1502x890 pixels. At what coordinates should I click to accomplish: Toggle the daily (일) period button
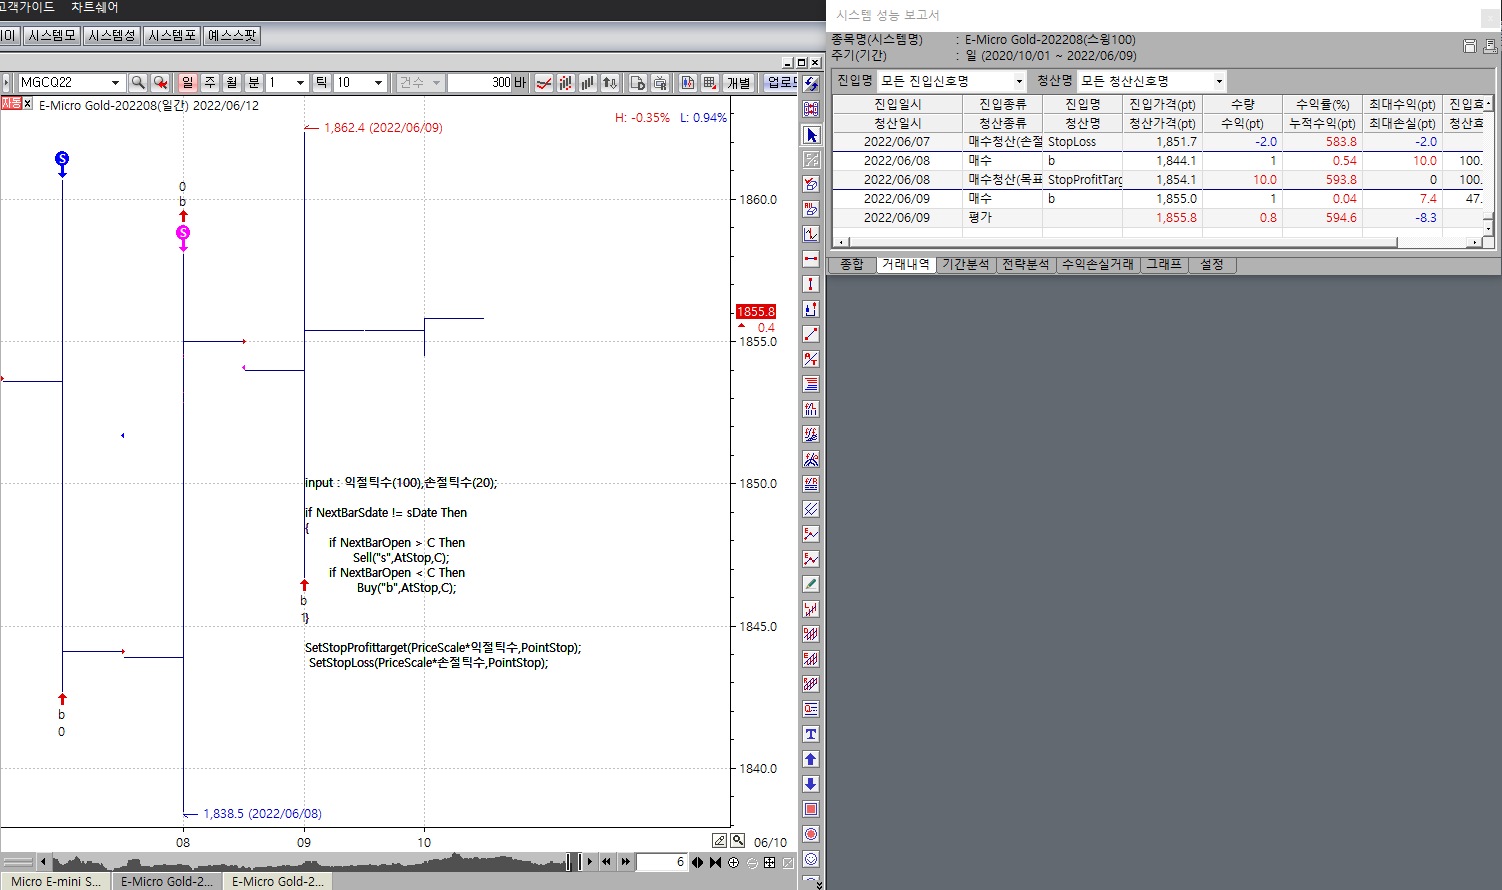(187, 83)
